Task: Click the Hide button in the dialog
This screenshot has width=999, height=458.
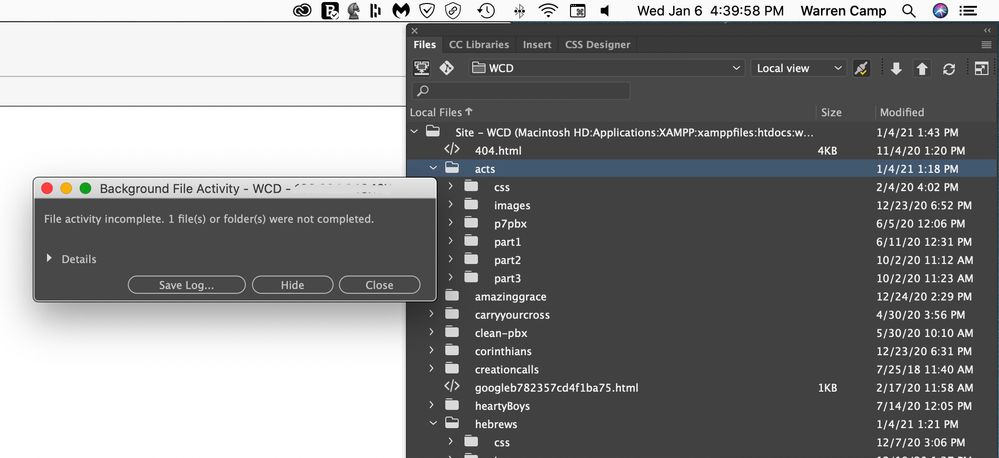Action: tap(292, 285)
